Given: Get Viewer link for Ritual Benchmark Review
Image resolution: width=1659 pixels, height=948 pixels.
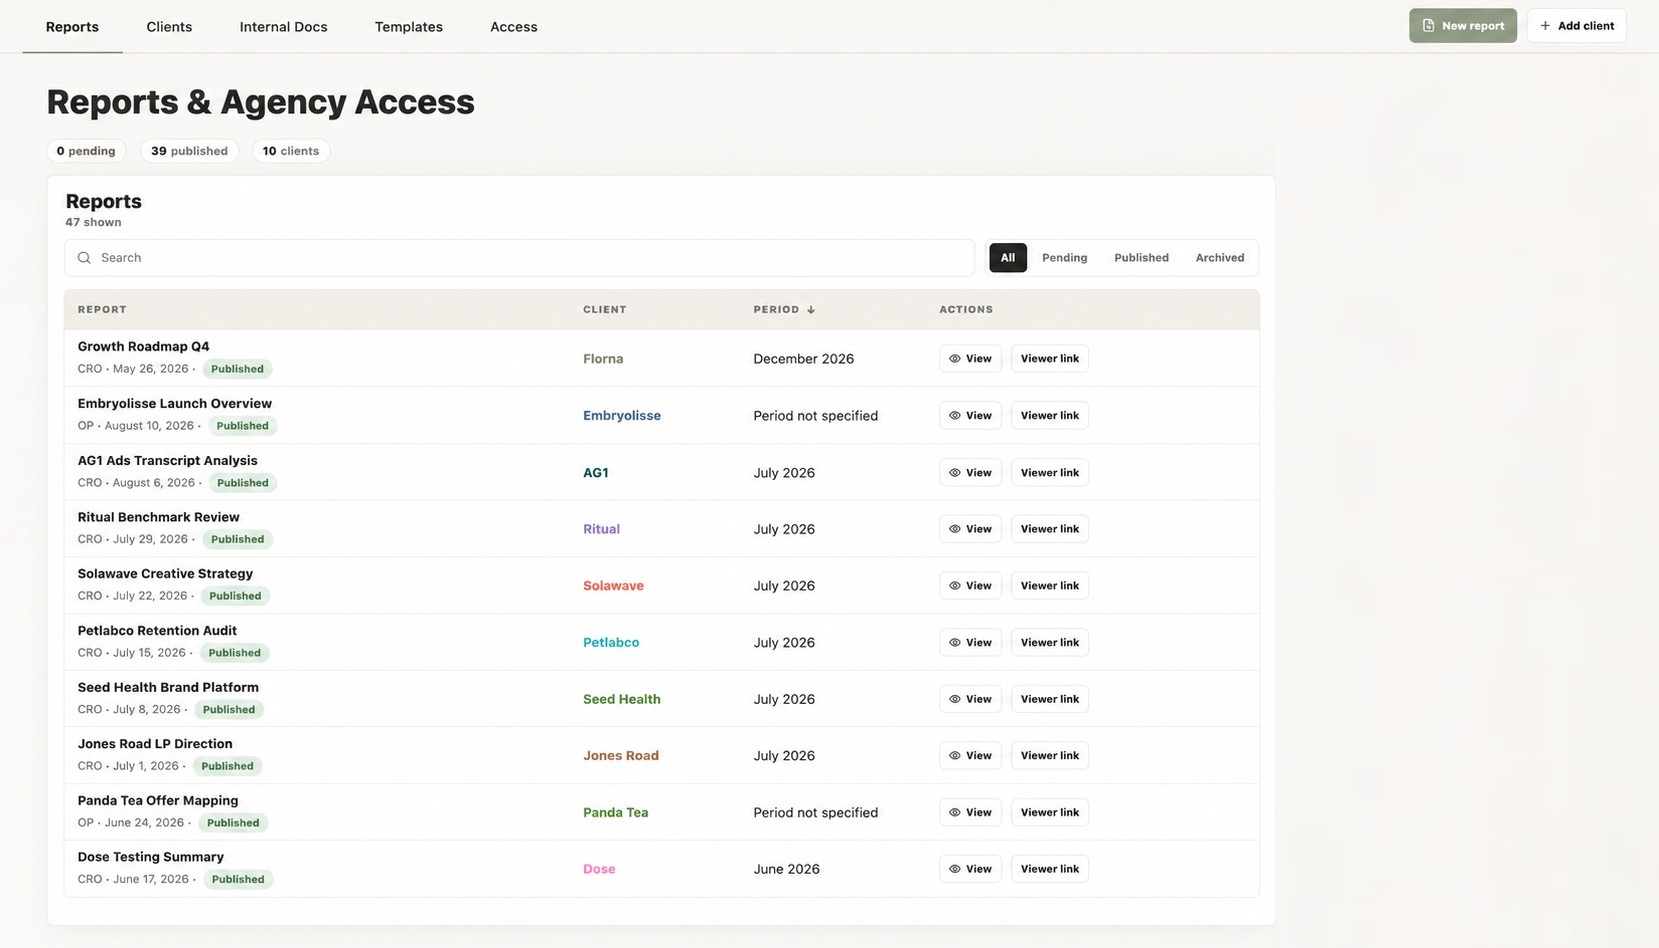Looking at the screenshot, I should click(x=1050, y=529).
